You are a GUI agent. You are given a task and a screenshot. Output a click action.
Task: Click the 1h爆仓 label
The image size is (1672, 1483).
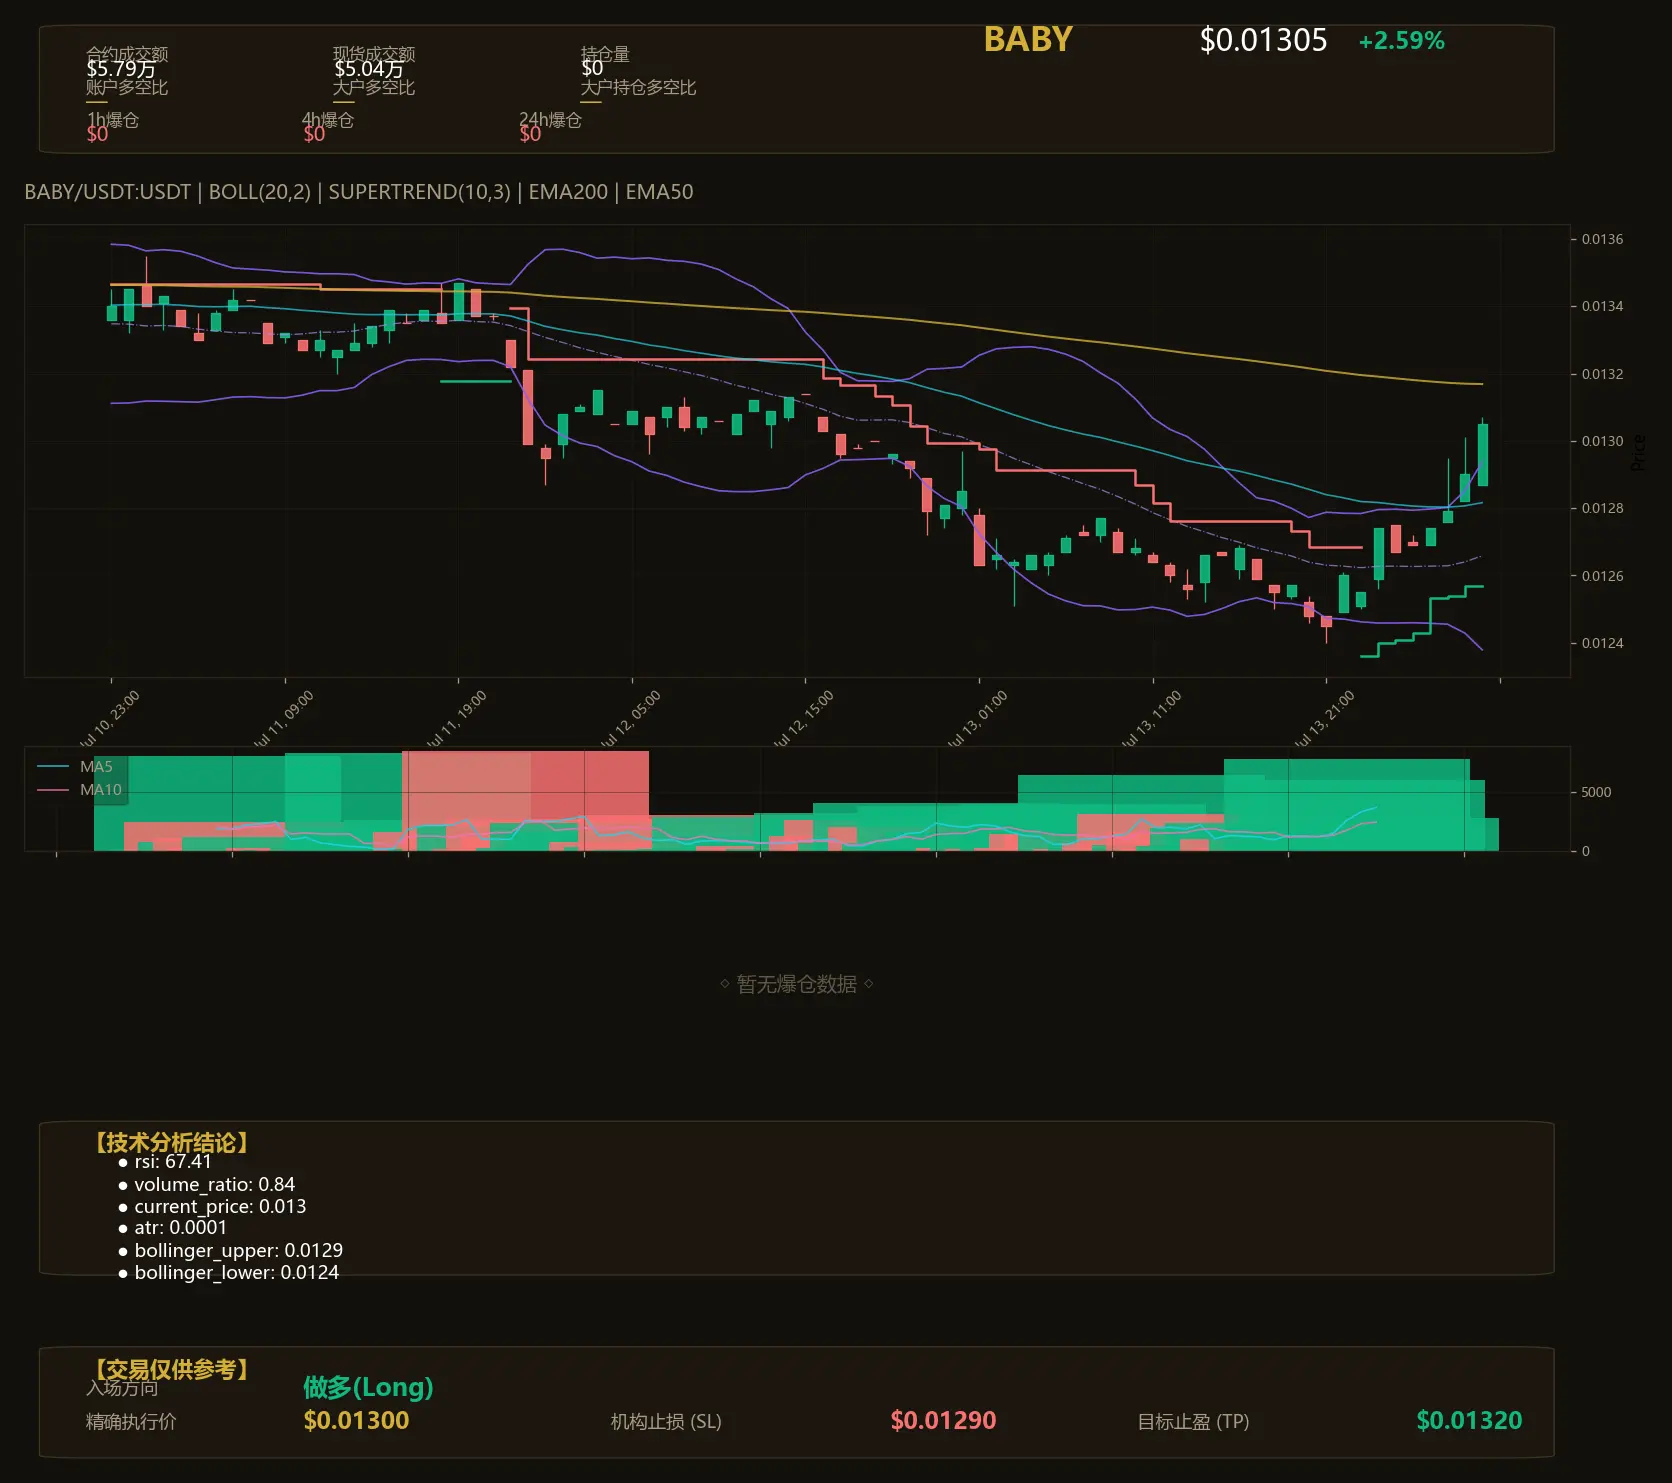[113, 120]
